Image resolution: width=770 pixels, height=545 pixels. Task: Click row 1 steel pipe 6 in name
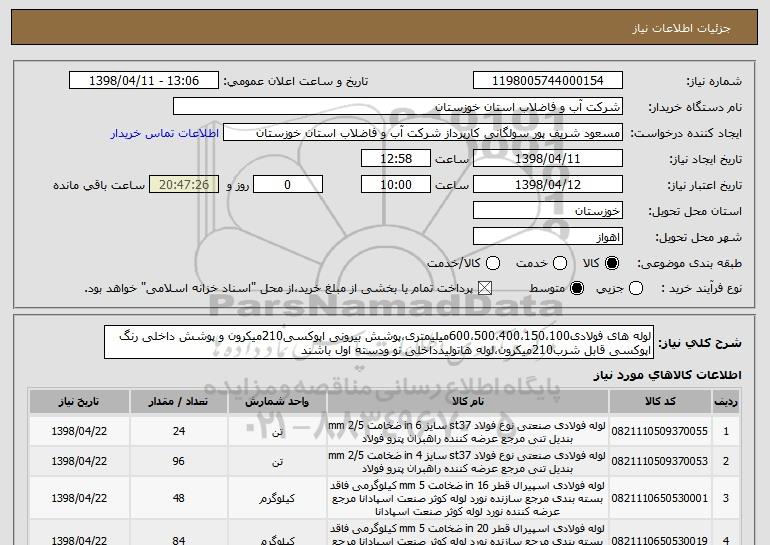pos(467,432)
